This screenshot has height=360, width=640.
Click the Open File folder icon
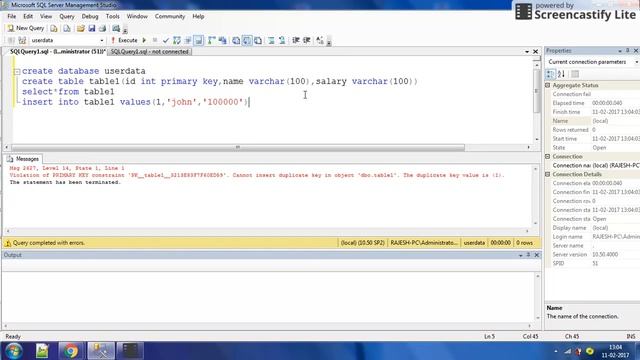click(x=81, y=28)
